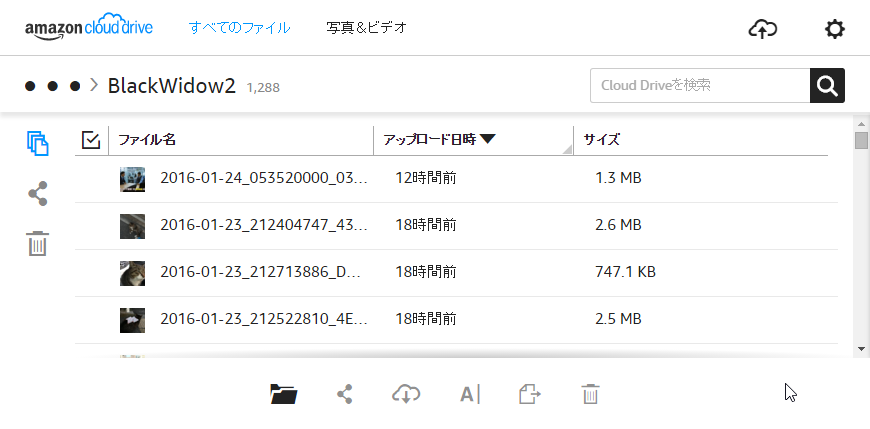
Task: Sort by ファイル名 column header
Action: click(147, 140)
